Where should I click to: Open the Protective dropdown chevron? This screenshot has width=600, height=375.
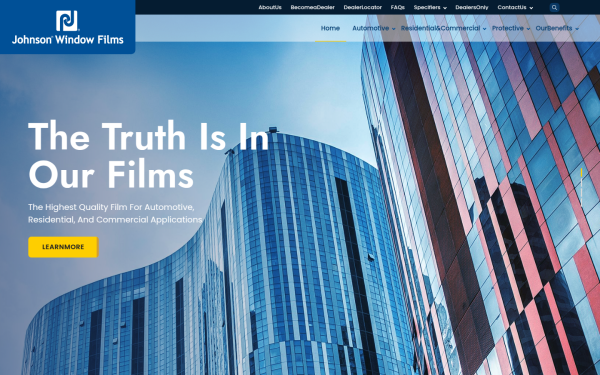(528, 29)
